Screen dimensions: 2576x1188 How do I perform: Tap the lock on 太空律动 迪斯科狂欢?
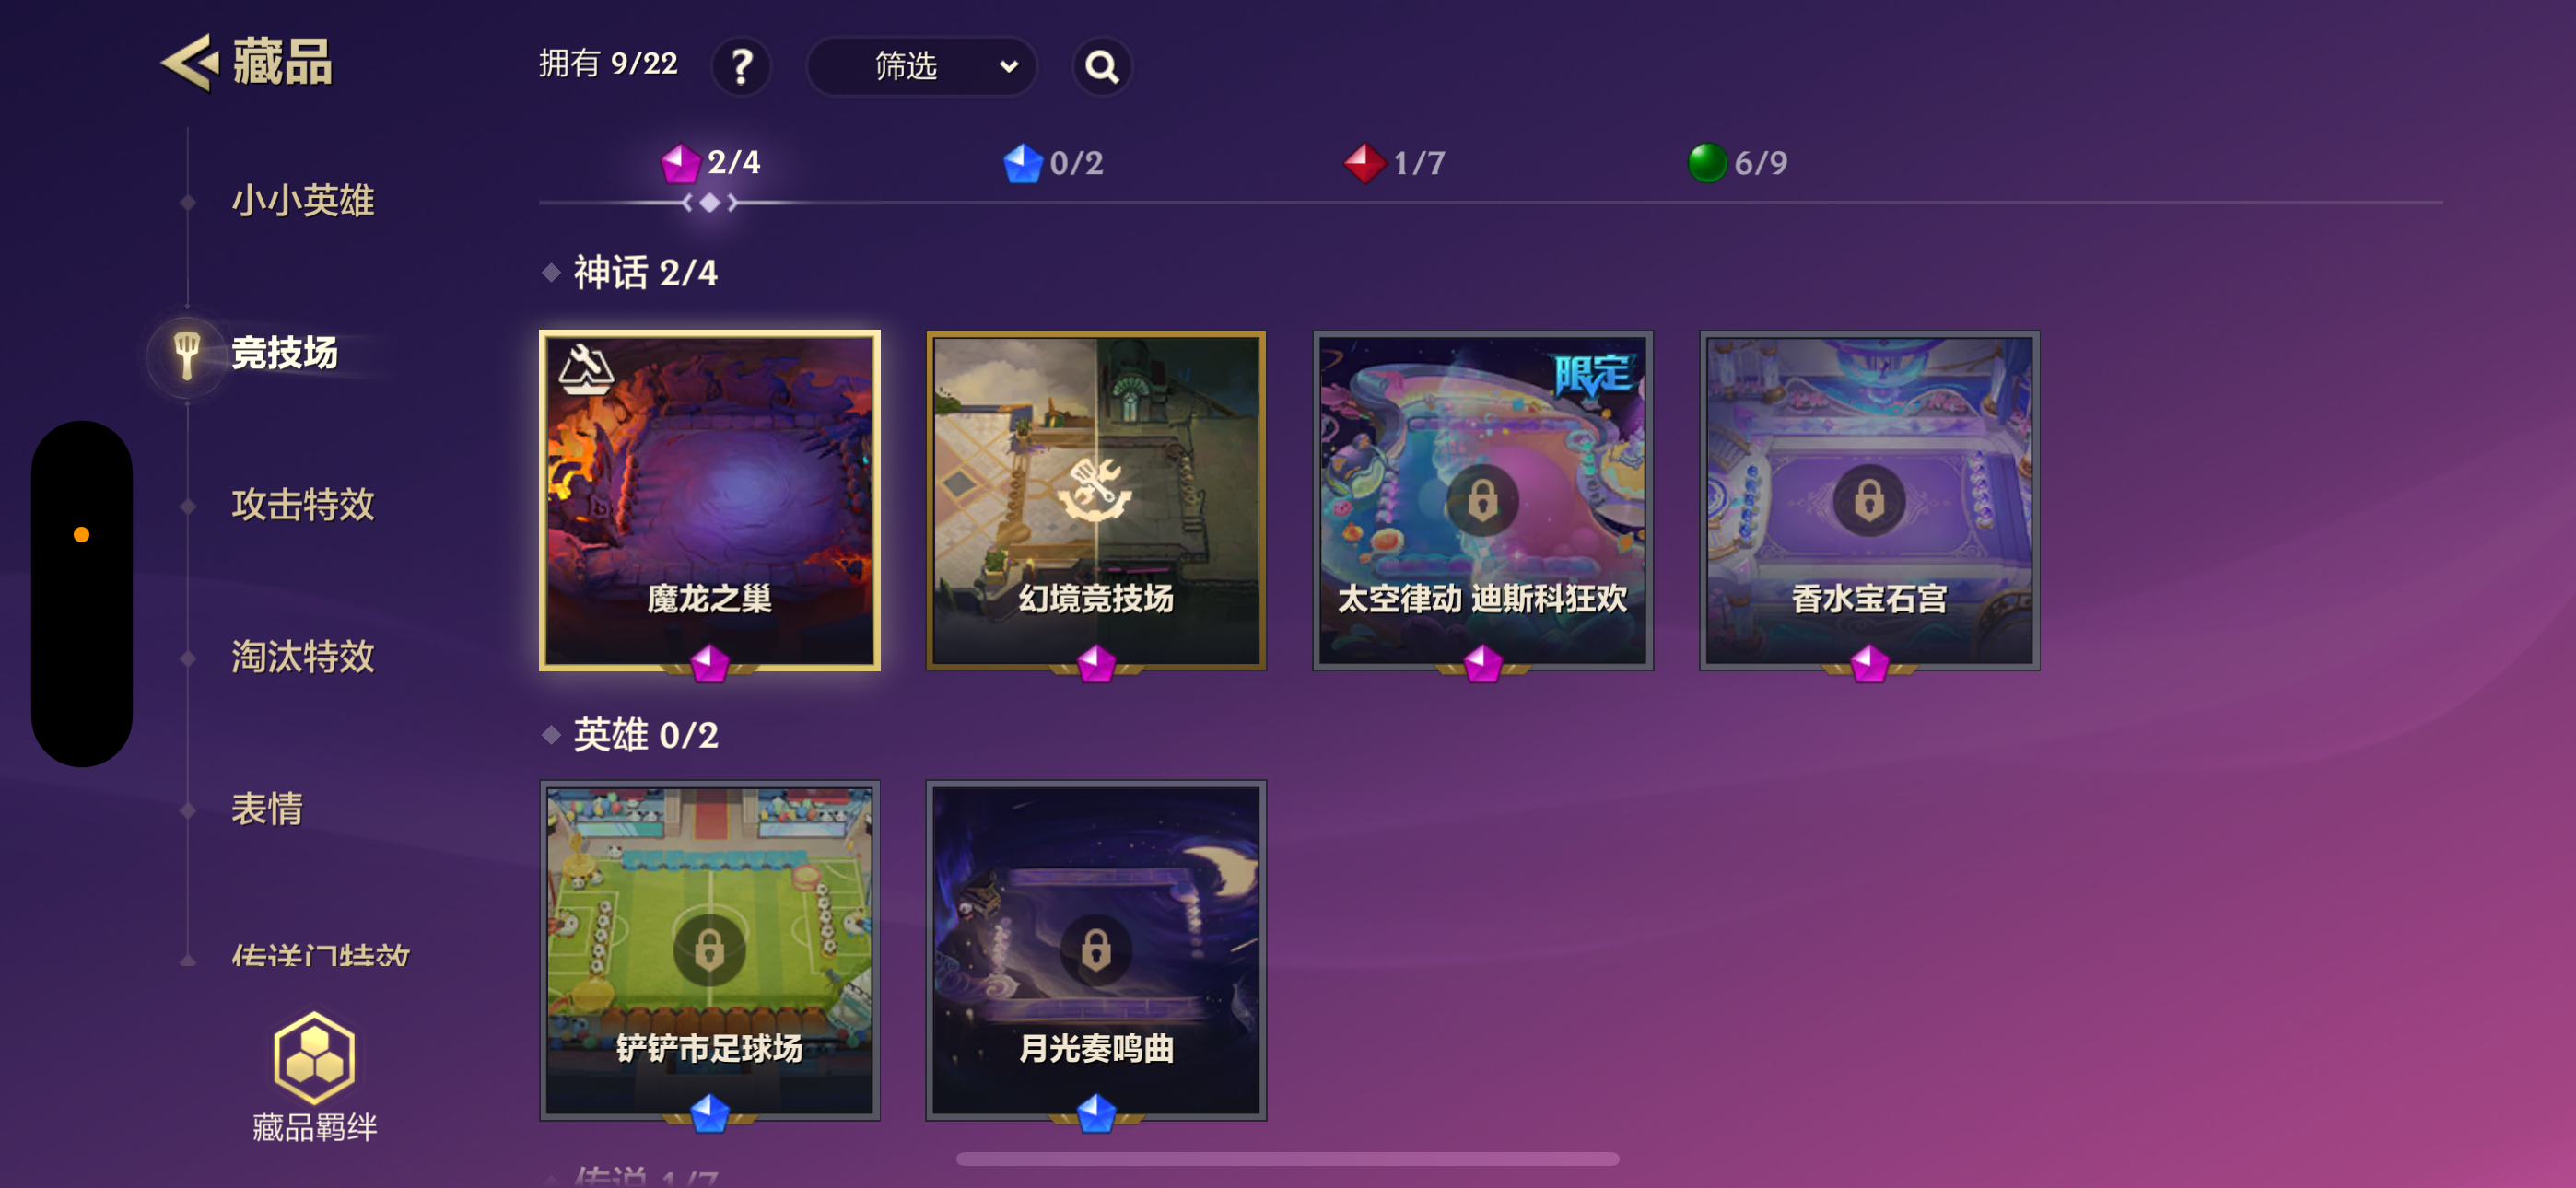[x=1482, y=500]
